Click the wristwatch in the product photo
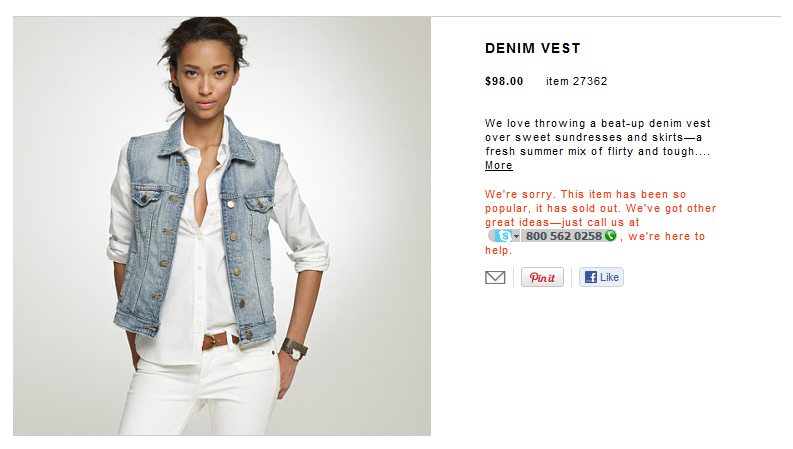Screen dimensions: 793x449 (294, 349)
